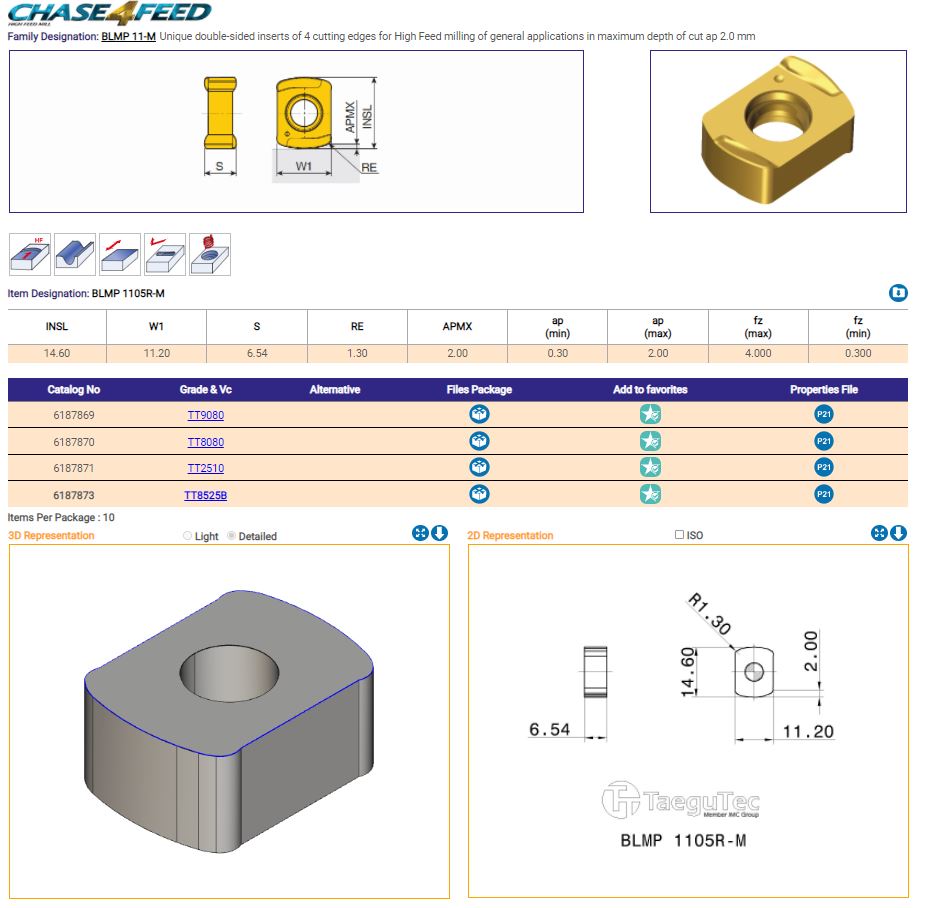Click the helical interpolation application icon
925x908 pixels.
210,255
